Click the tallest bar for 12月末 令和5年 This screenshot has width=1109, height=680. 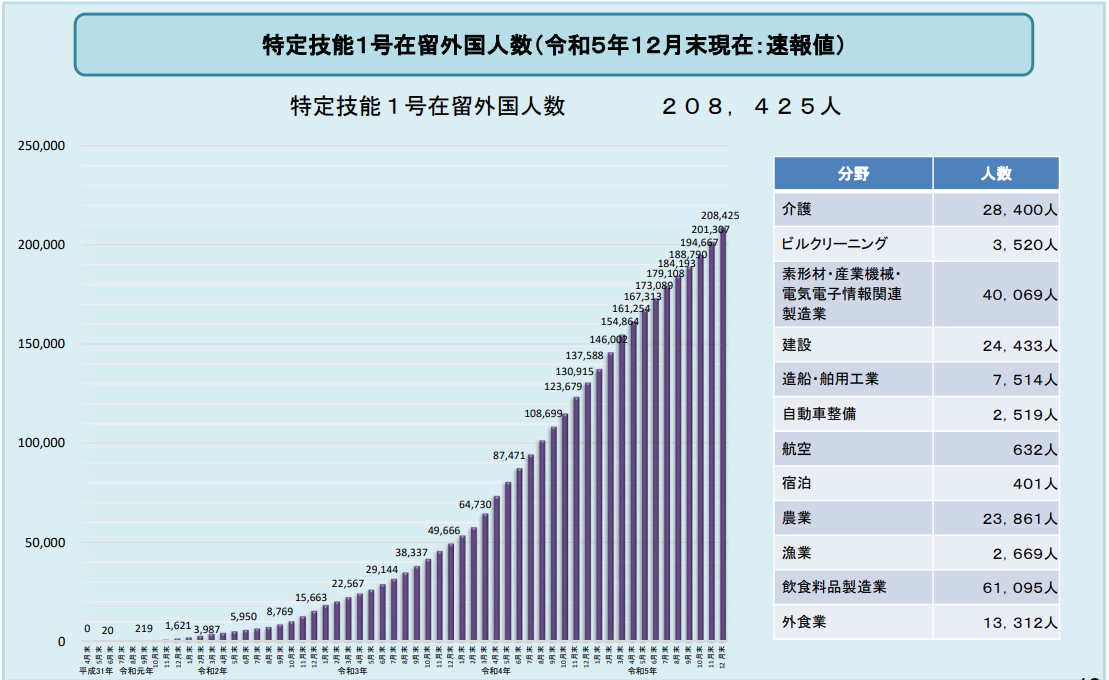[x=722, y=434]
